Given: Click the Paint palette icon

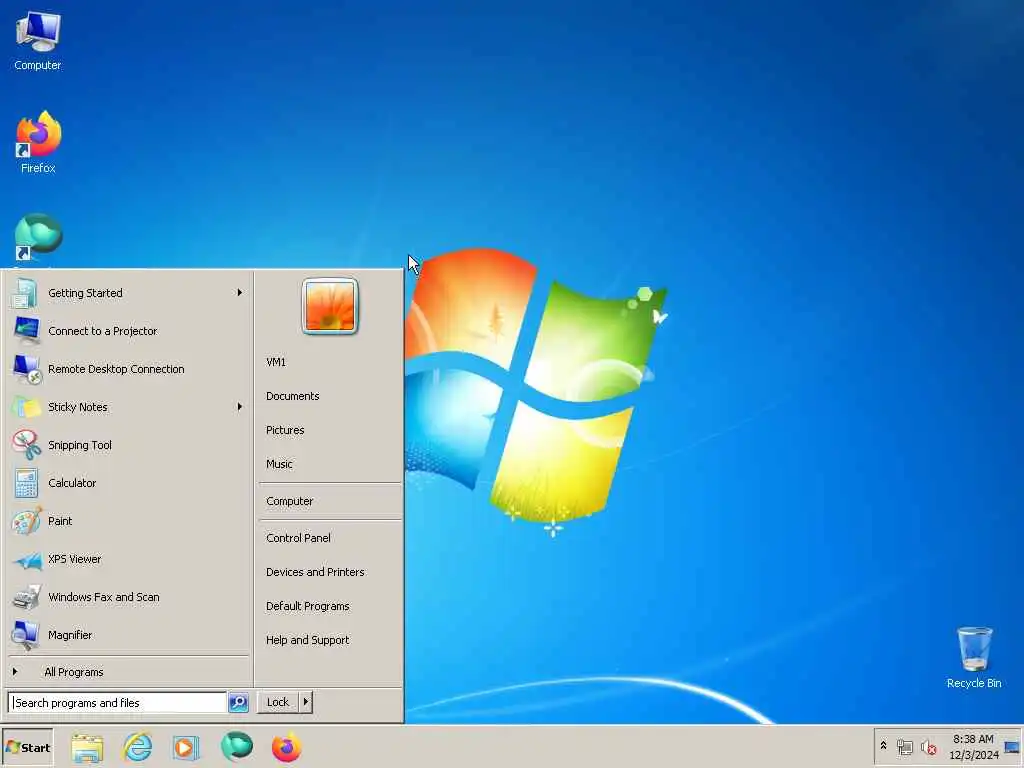Looking at the screenshot, I should point(26,521).
